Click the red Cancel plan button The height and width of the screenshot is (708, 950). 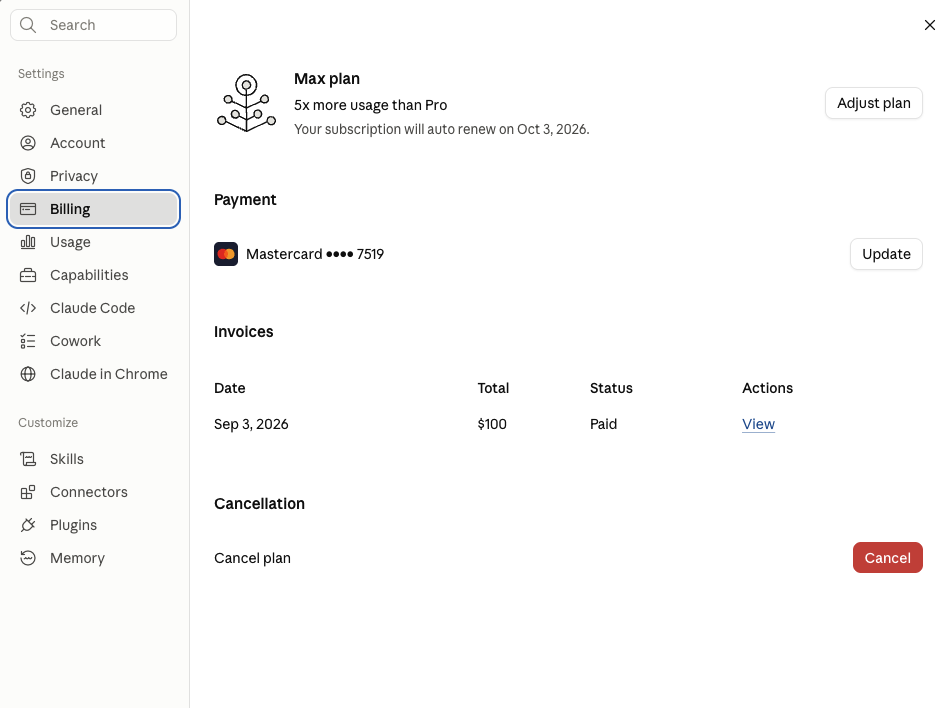click(x=888, y=558)
